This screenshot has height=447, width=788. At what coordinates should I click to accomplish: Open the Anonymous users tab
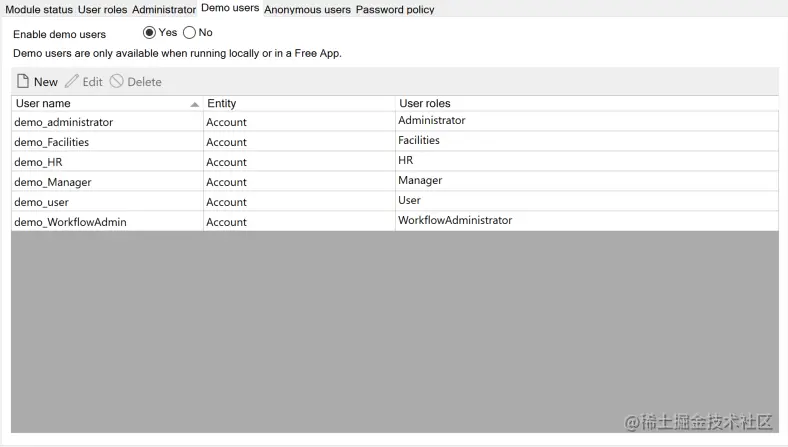(x=307, y=10)
